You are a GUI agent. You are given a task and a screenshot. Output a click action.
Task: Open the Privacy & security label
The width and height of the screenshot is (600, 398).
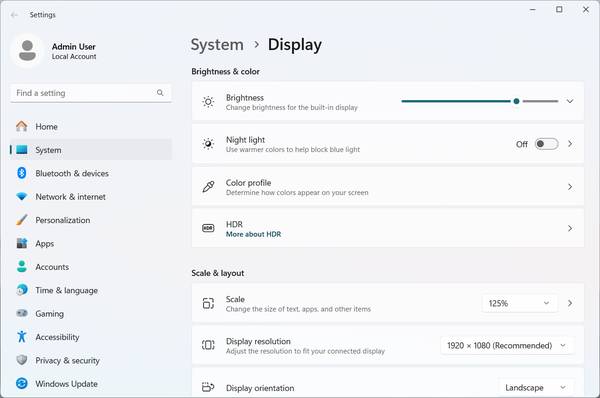coord(67,360)
